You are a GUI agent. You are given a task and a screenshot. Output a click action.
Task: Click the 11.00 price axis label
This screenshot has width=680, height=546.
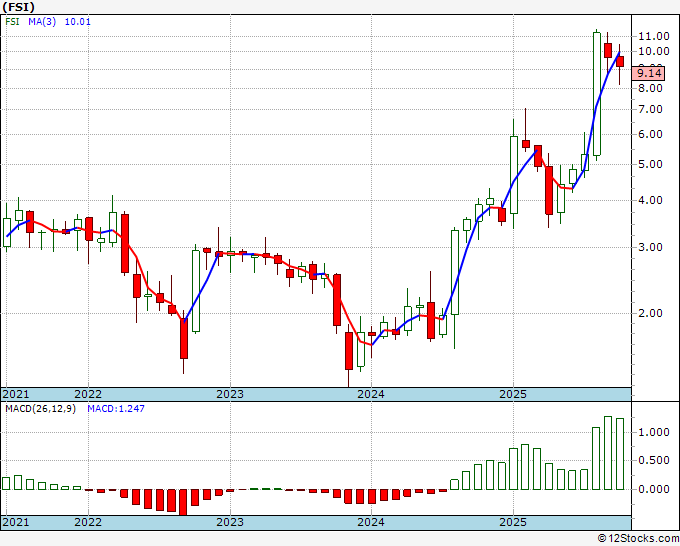click(654, 36)
